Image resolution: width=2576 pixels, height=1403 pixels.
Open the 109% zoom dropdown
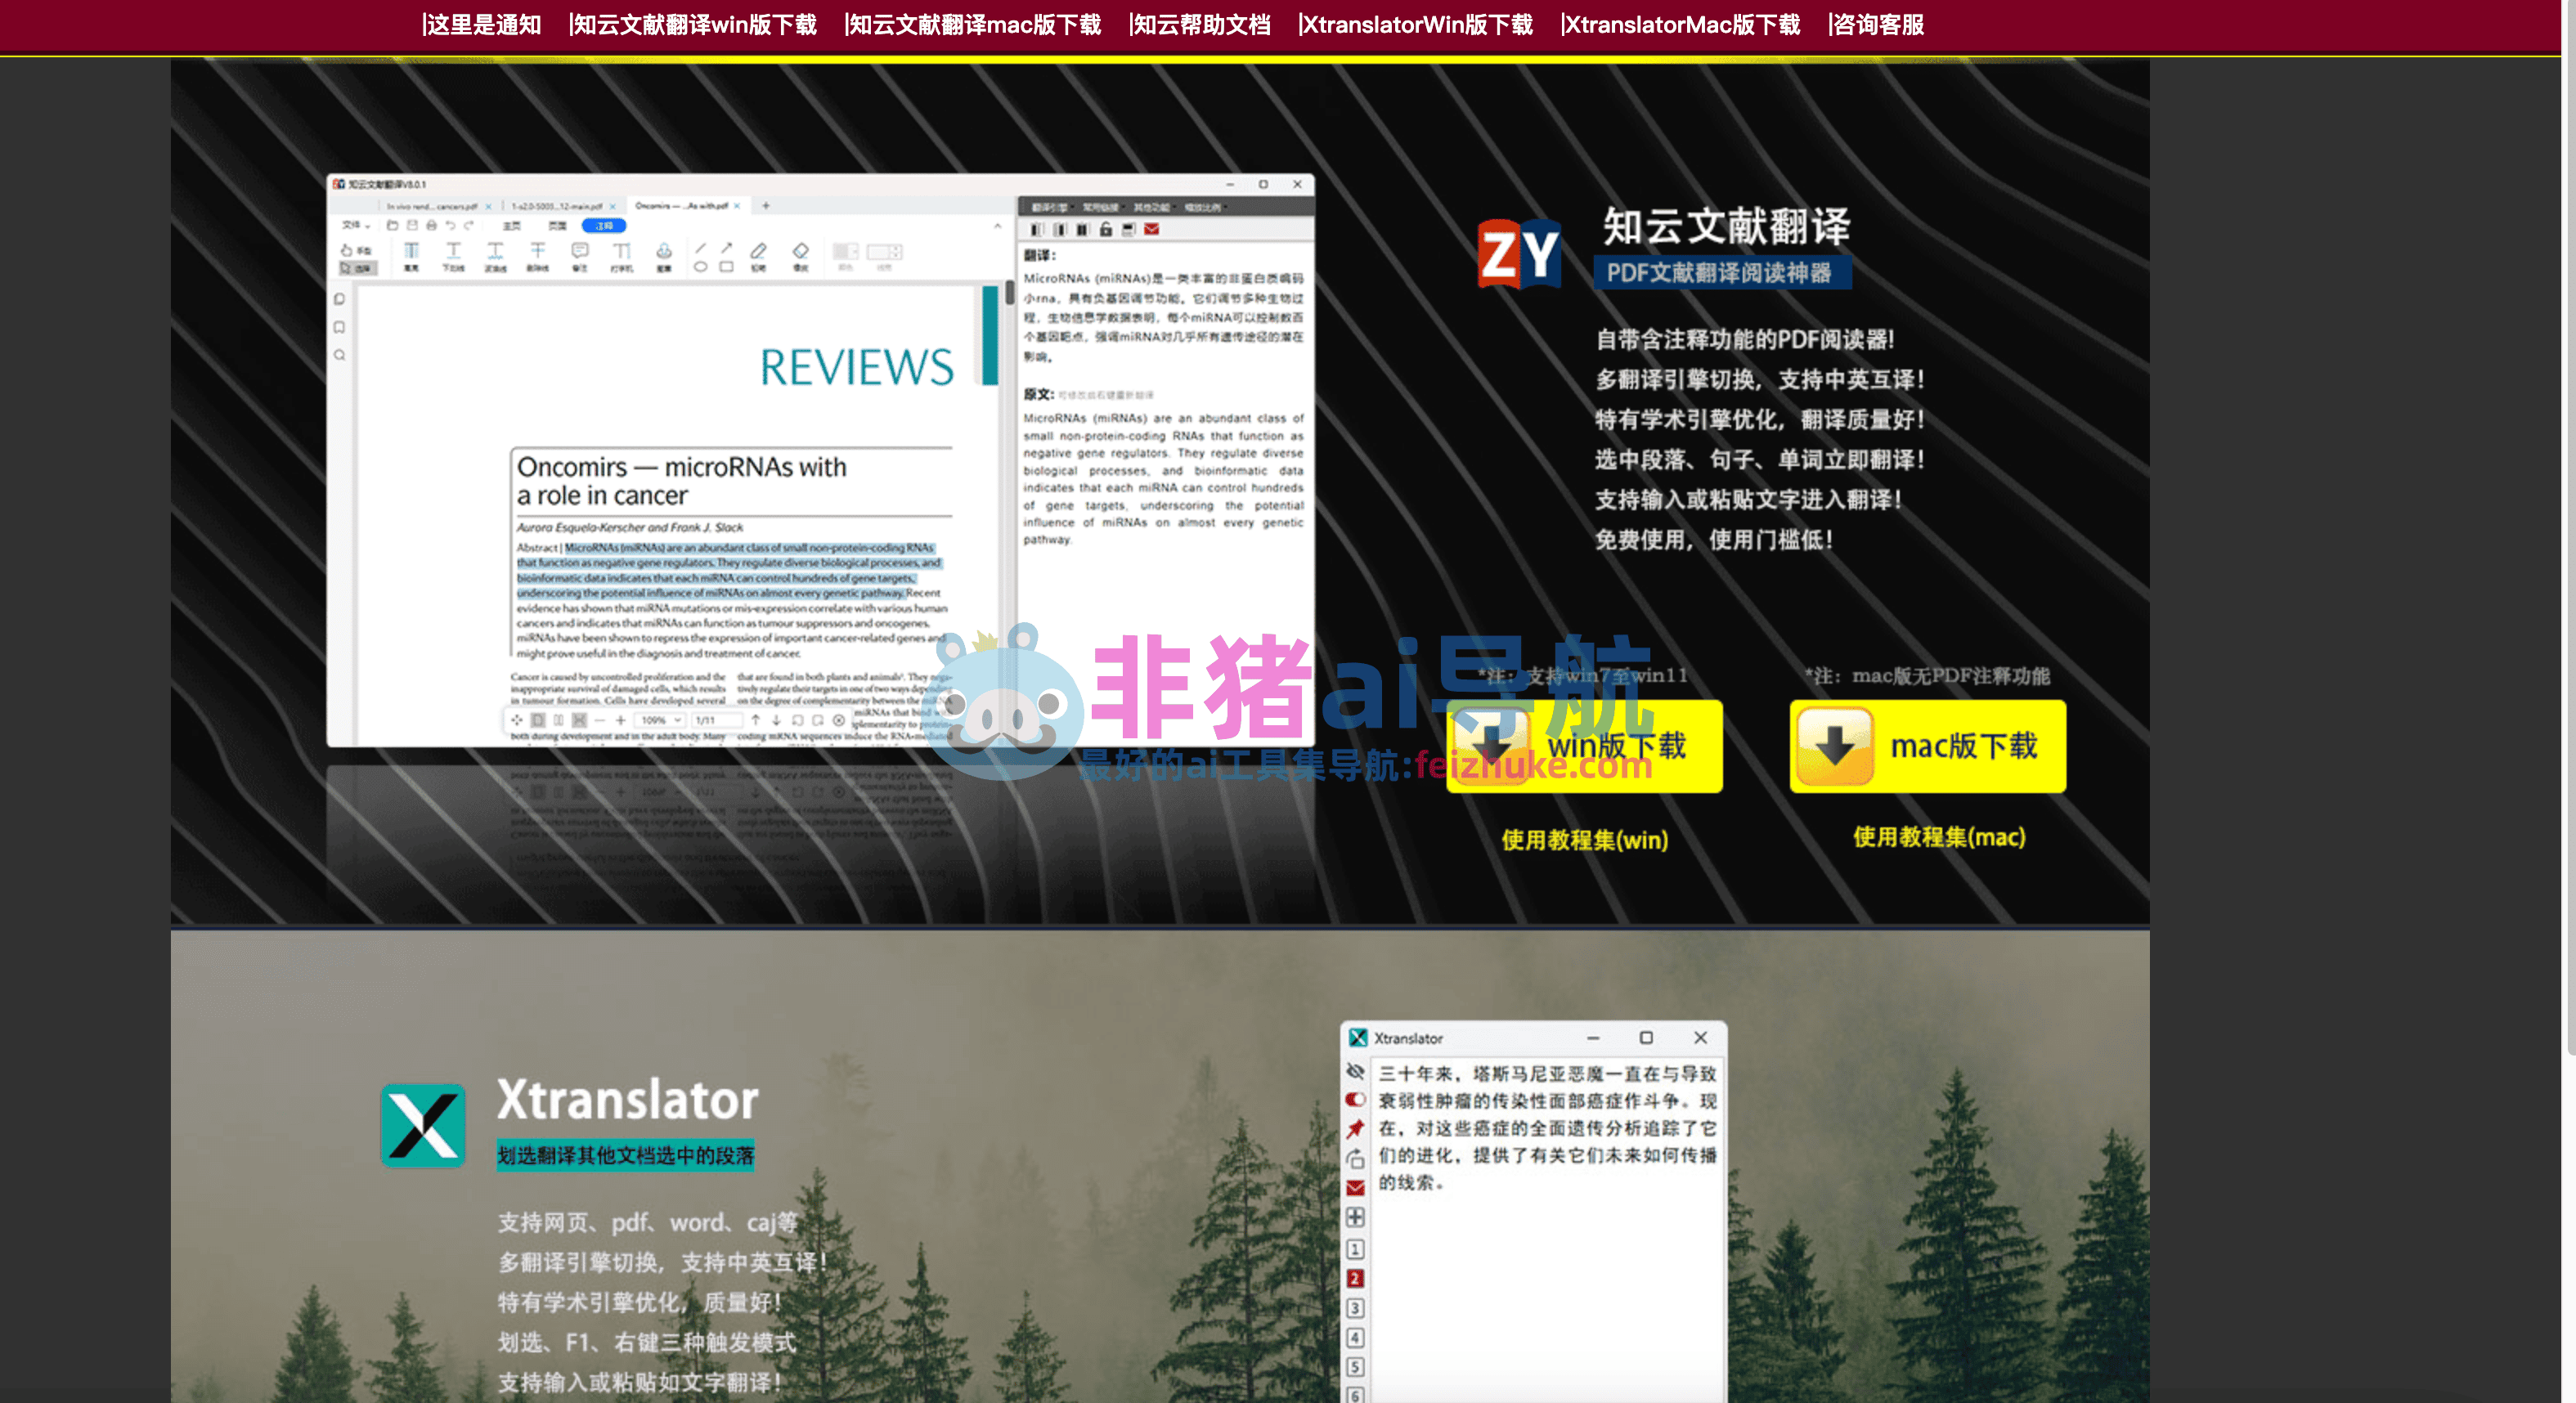click(x=661, y=720)
